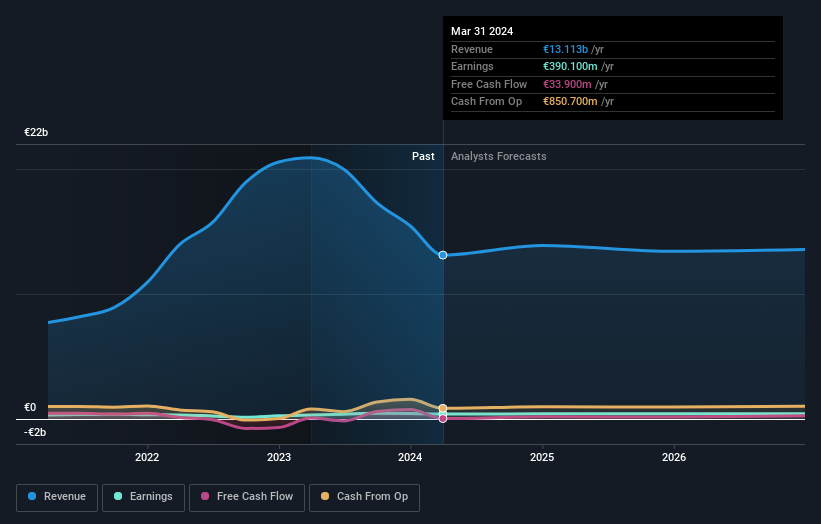Click the Earnings row label in tooltip
This screenshot has height=524, width=821.
pos(472,66)
